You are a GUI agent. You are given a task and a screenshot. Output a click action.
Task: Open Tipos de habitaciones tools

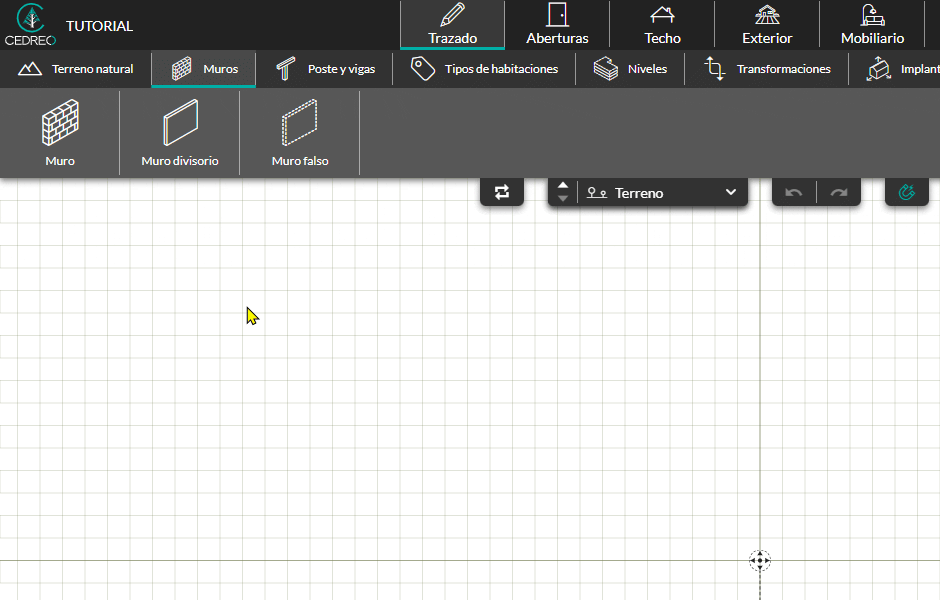pos(484,69)
